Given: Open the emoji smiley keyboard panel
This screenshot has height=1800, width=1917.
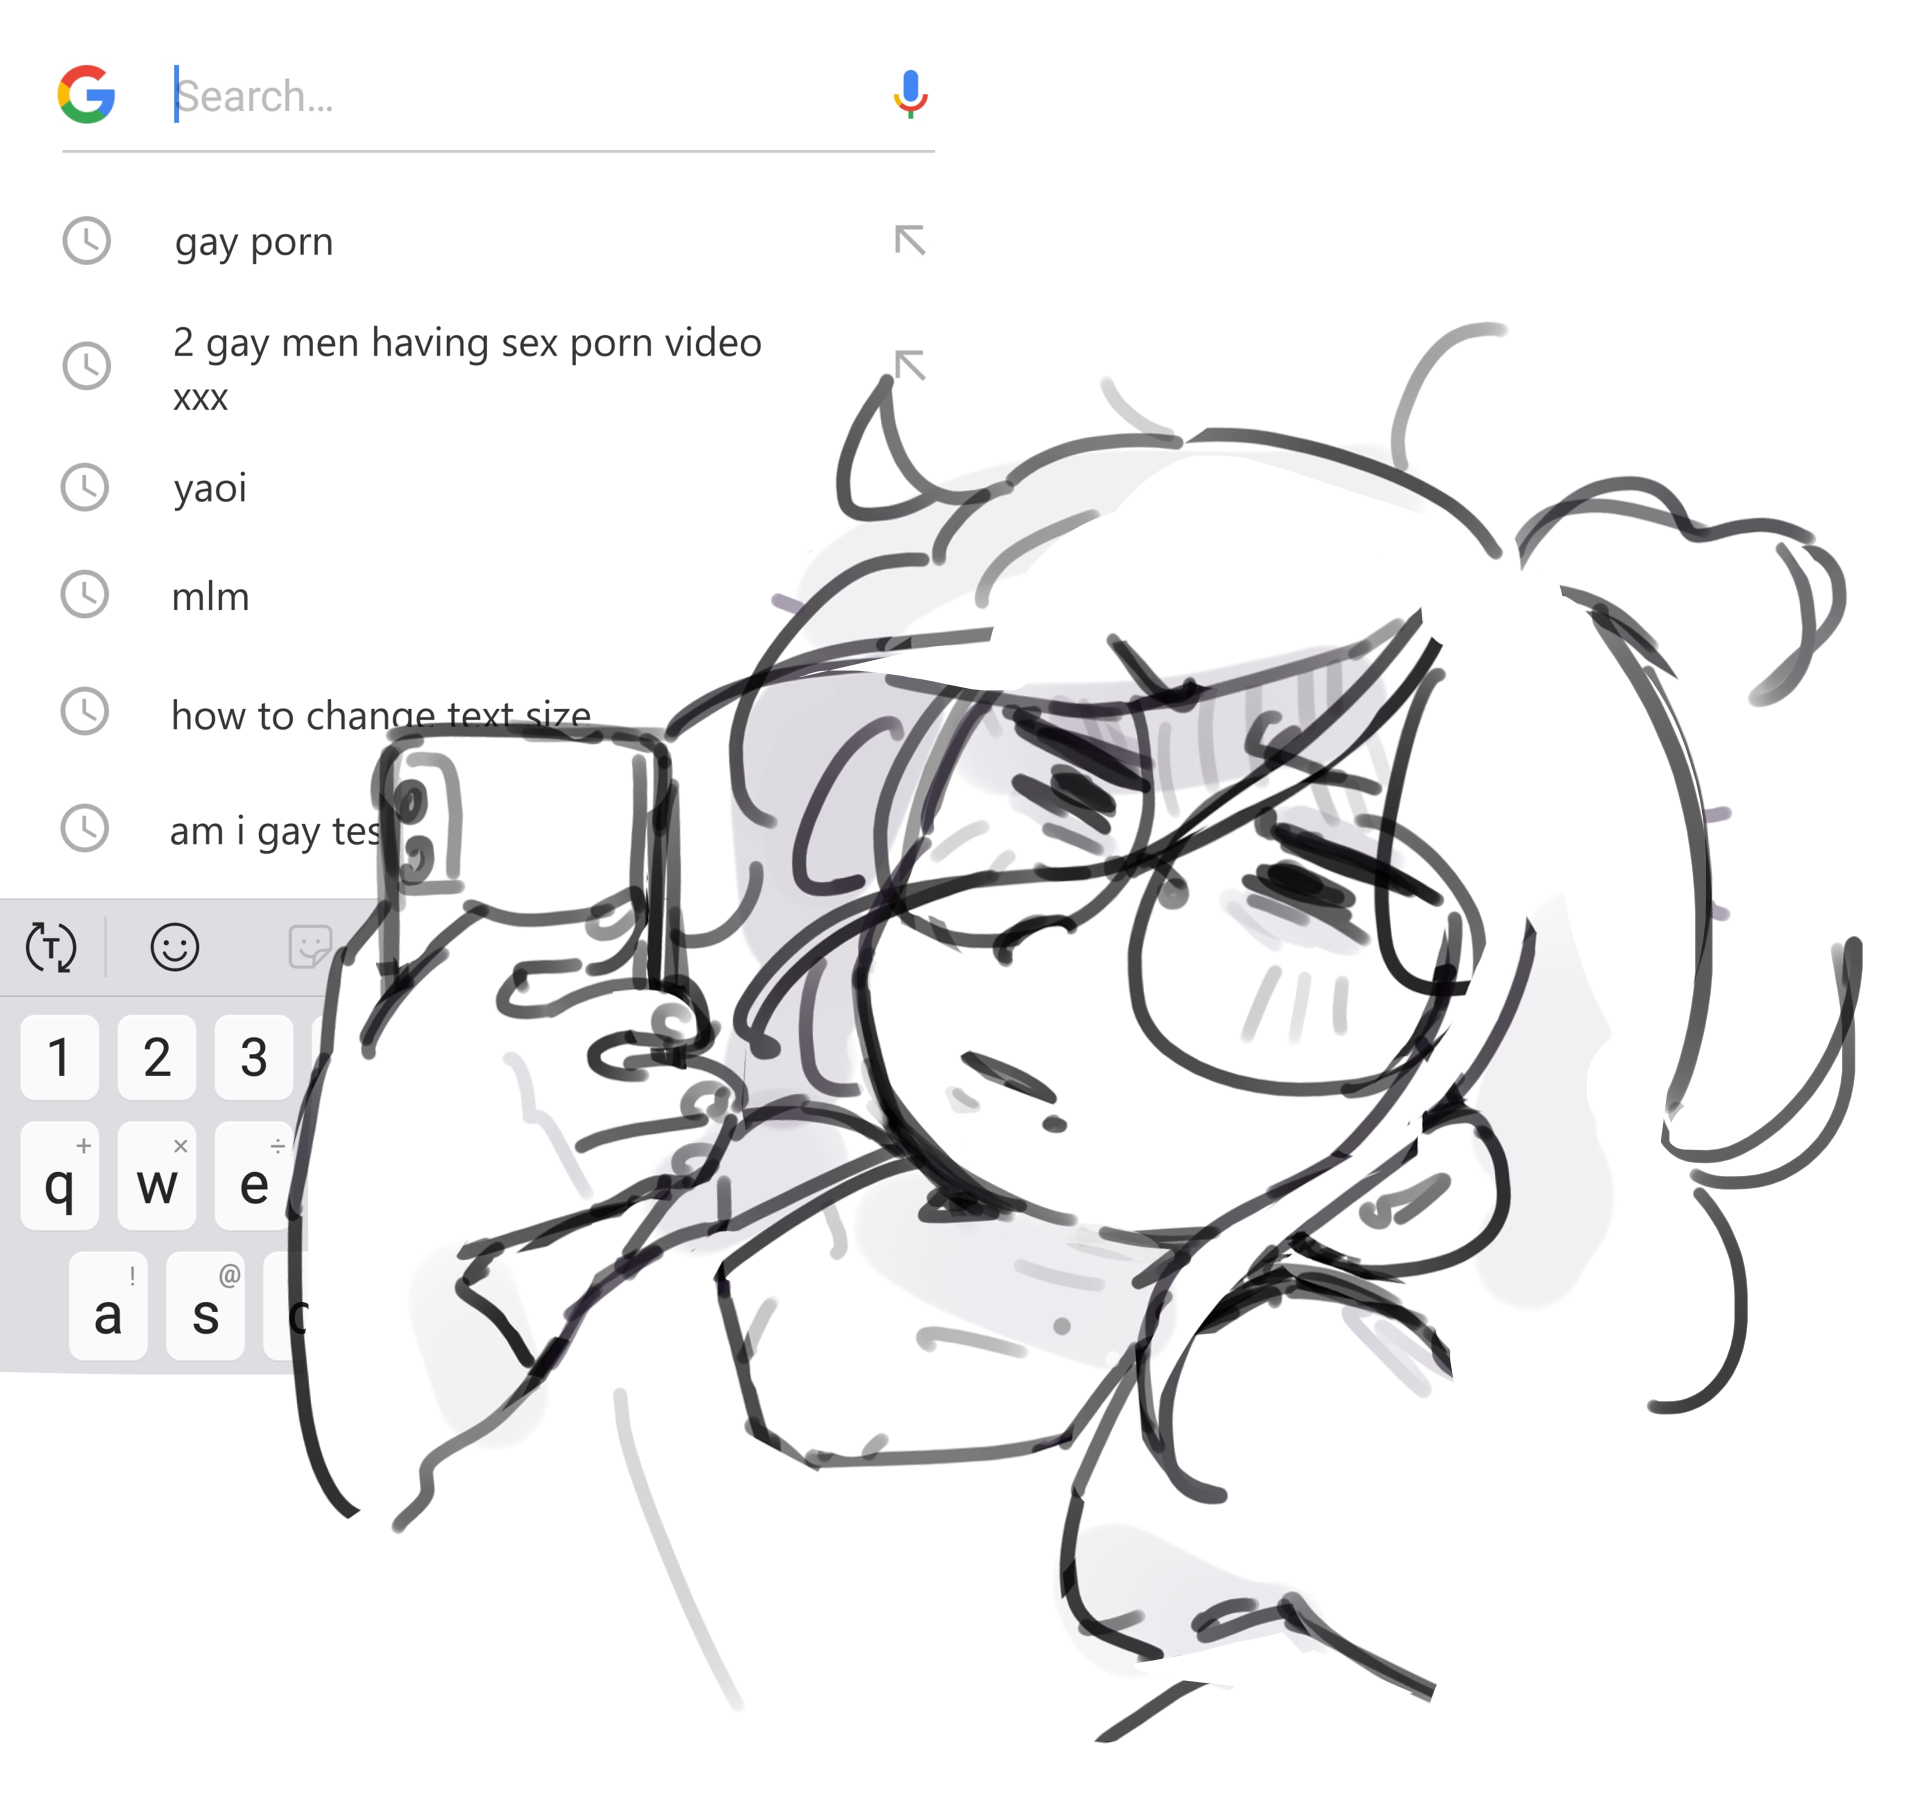Looking at the screenshot, I should [175, 946].
